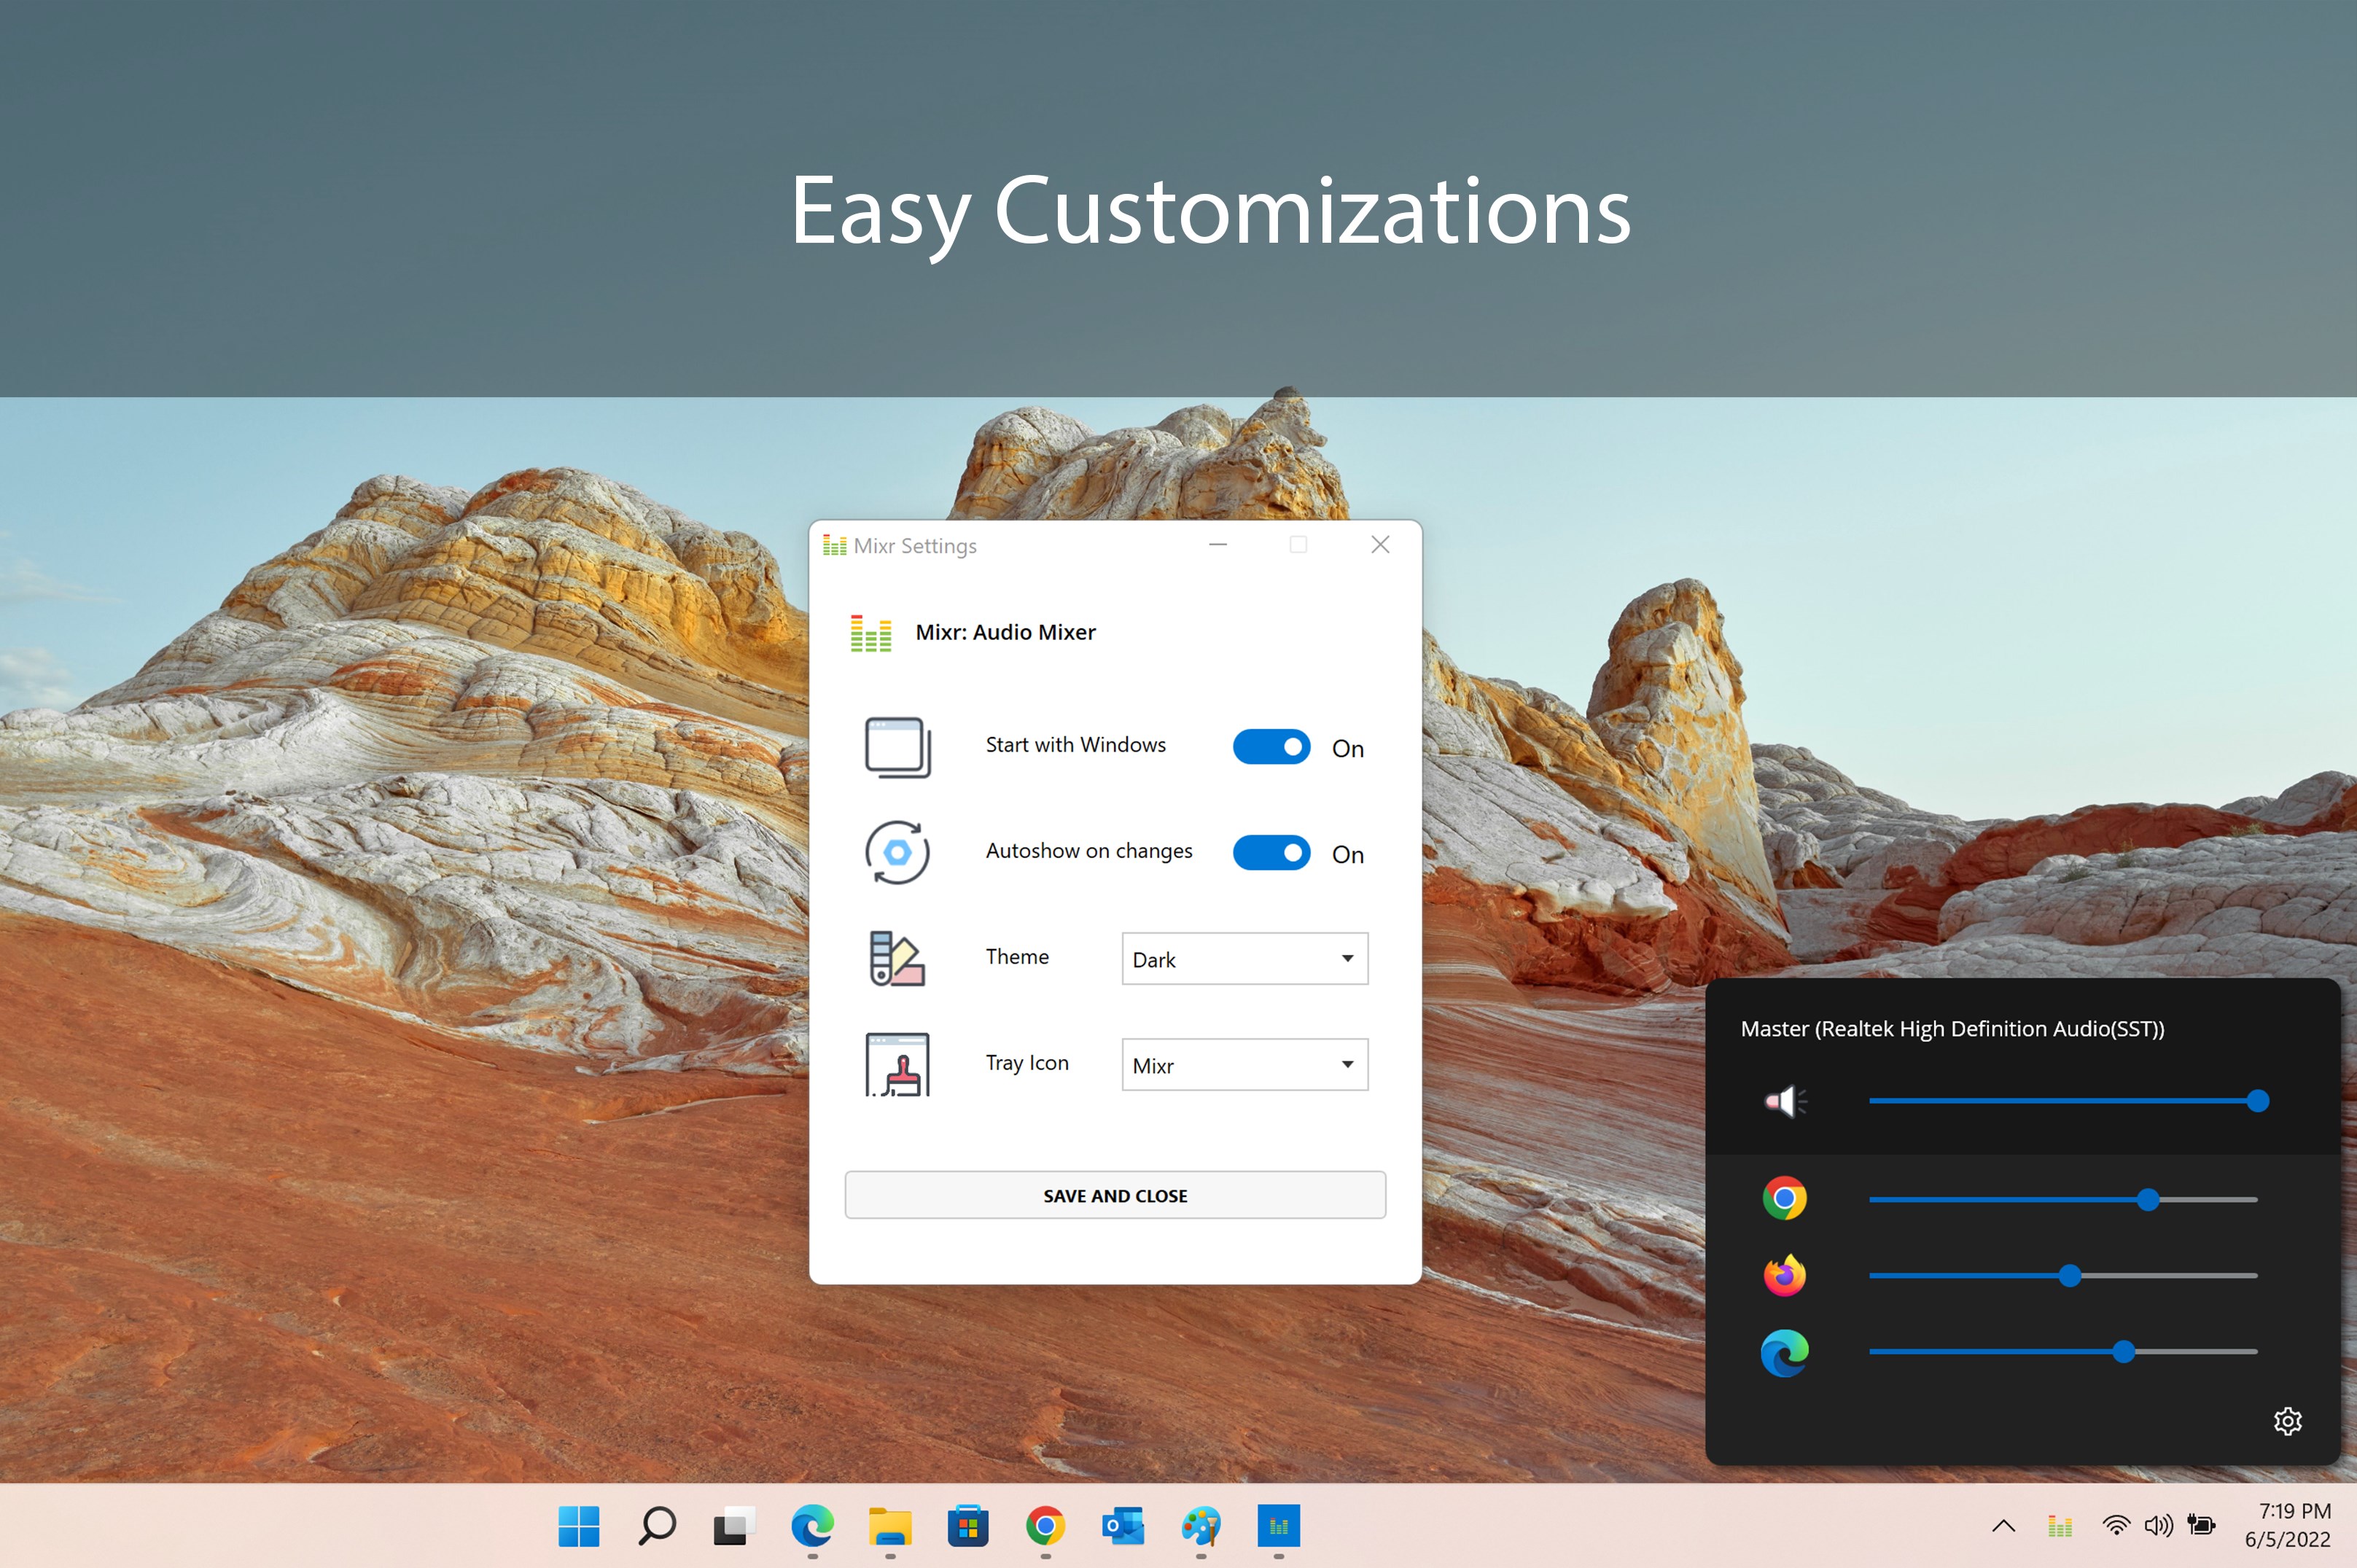Open Microsoft Store from taskbar
The width and height of the screenshot is (2357, 1568).
coord(967,1526)
